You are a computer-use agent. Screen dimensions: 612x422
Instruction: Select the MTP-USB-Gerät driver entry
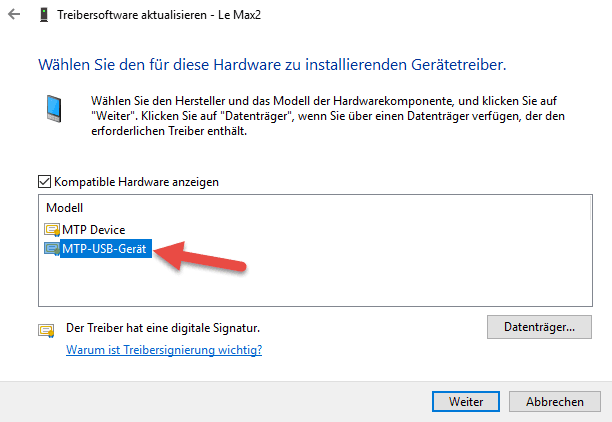[104, 249]
